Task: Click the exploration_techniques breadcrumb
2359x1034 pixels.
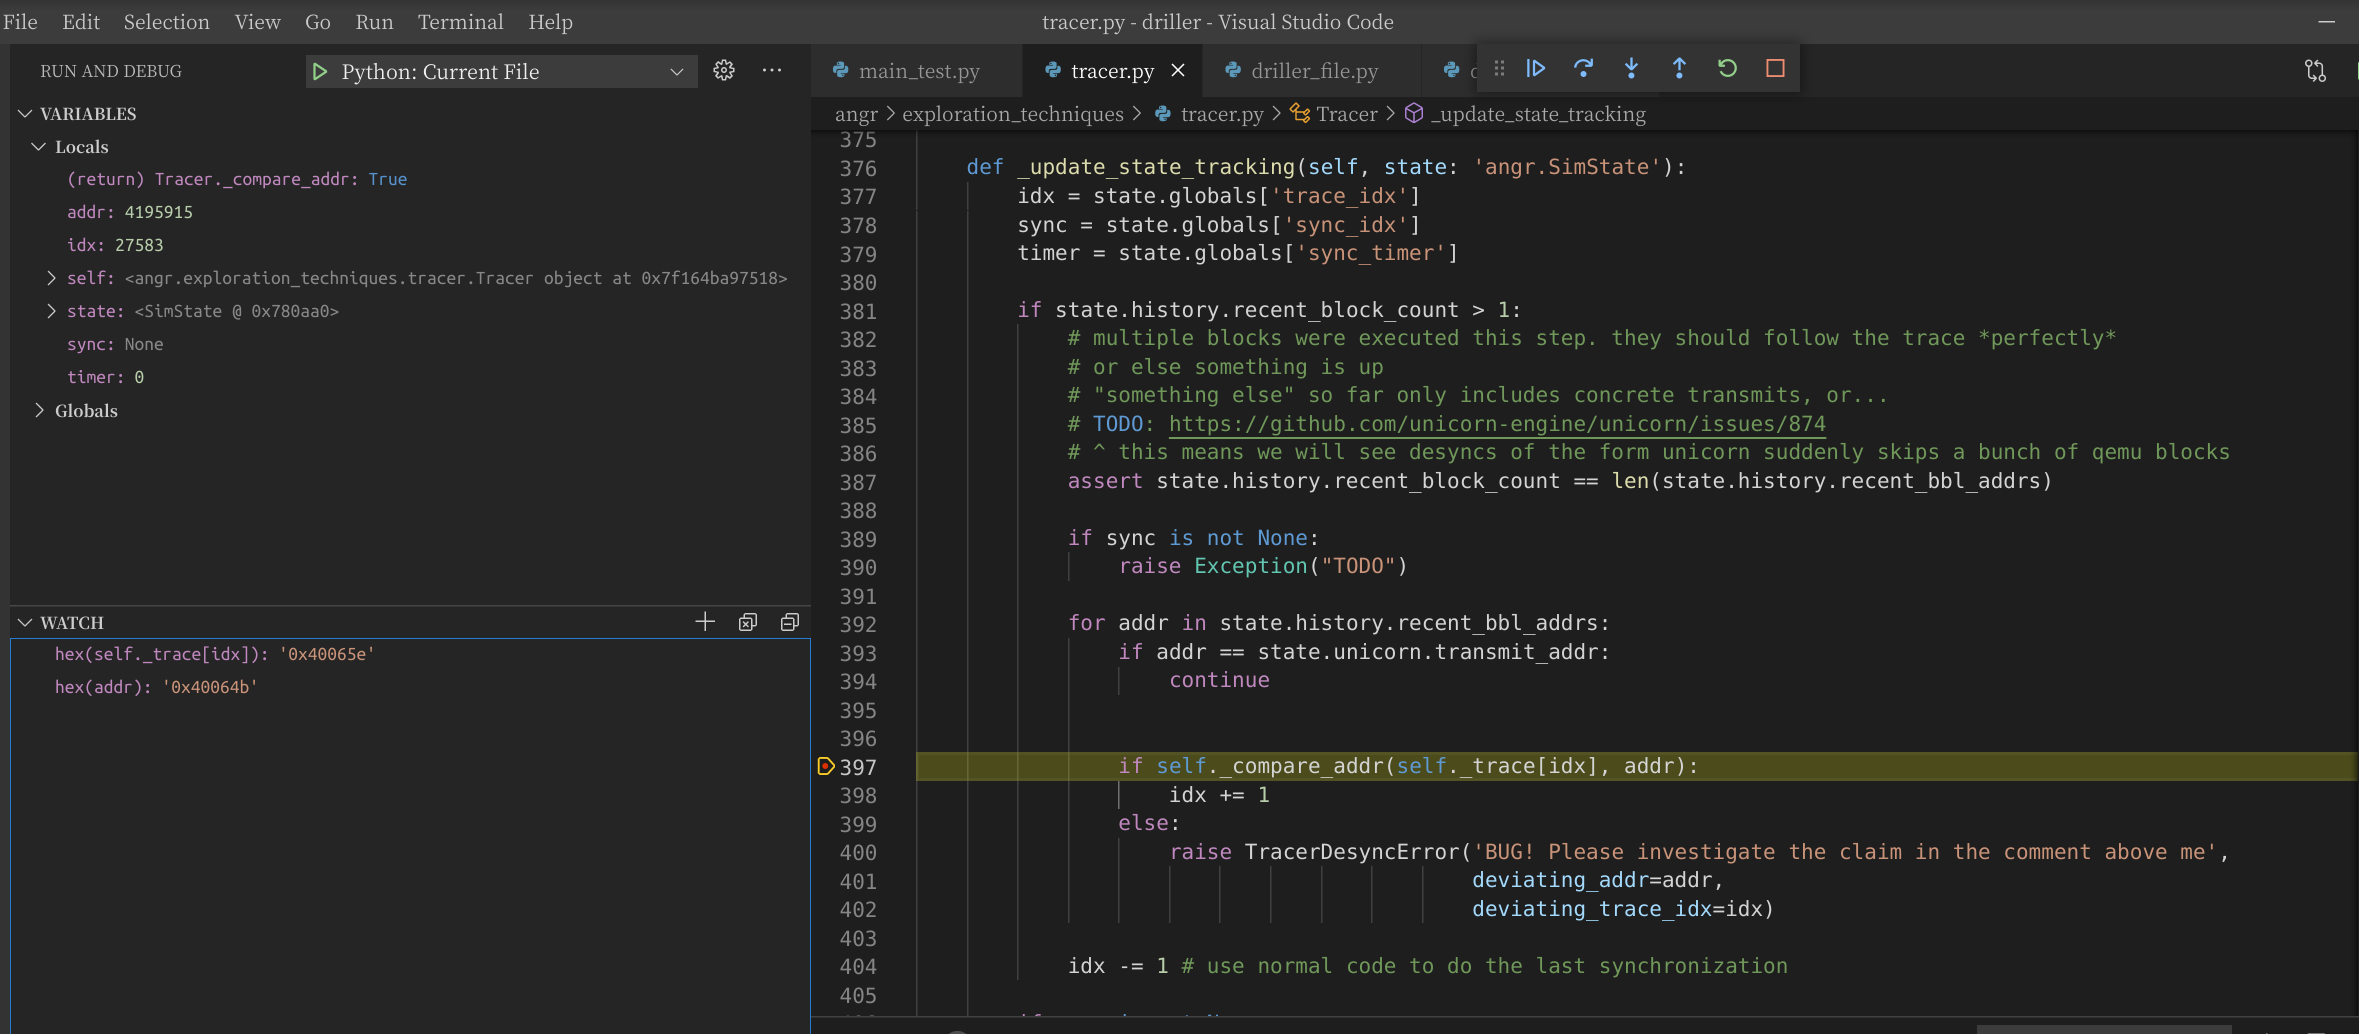Action: [1012, 114]
